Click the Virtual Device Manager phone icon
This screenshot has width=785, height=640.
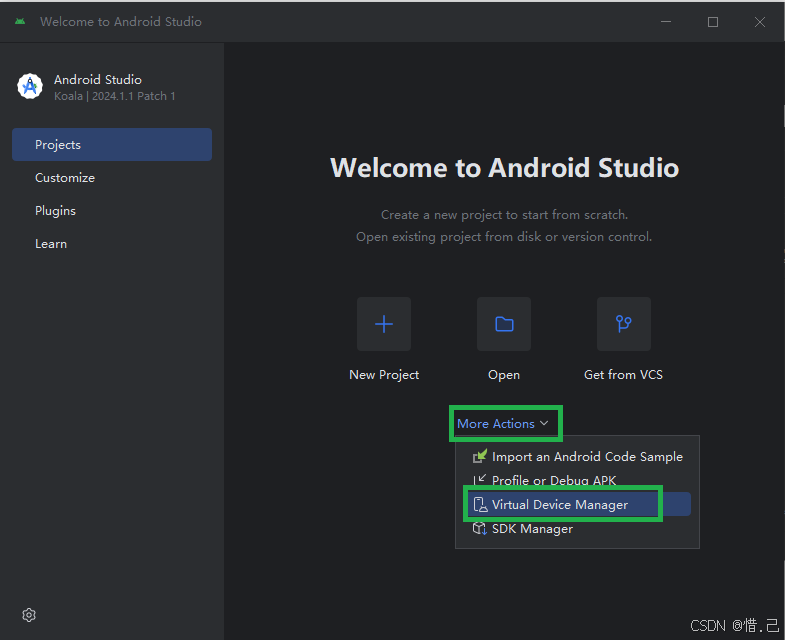click(x=480, y=504)
